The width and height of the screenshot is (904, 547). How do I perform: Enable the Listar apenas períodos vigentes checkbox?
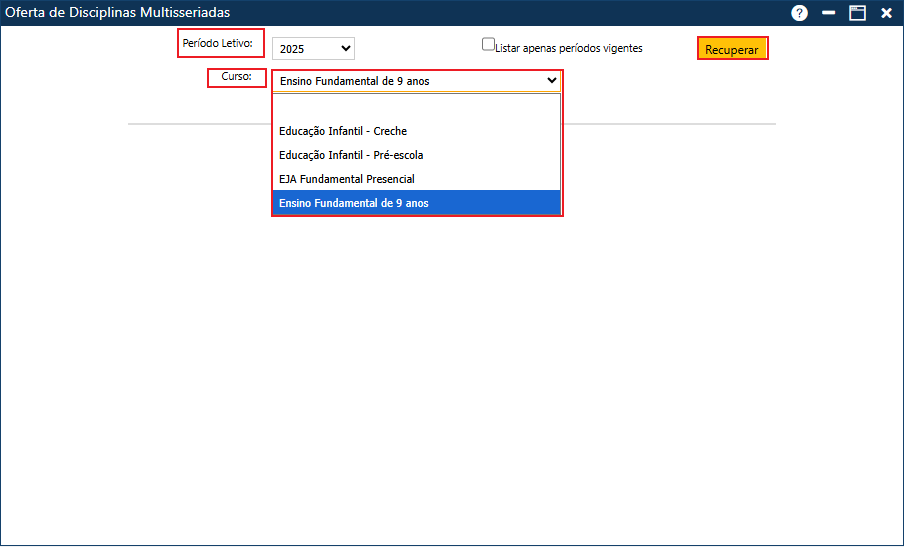[x=488, y=44]
